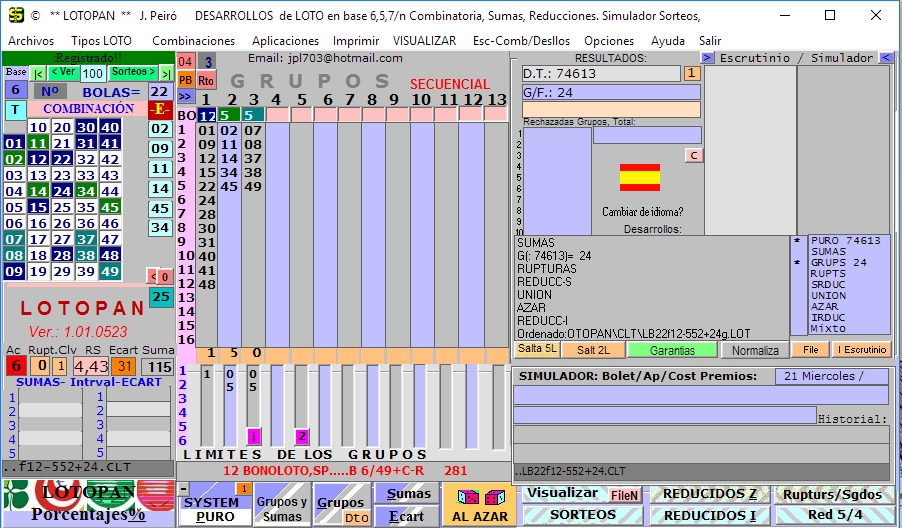Image resolution: width=902 pixels, height=528 pixels.
Task: Toggle ball number 40 on the board
Action: click(109, 127)
